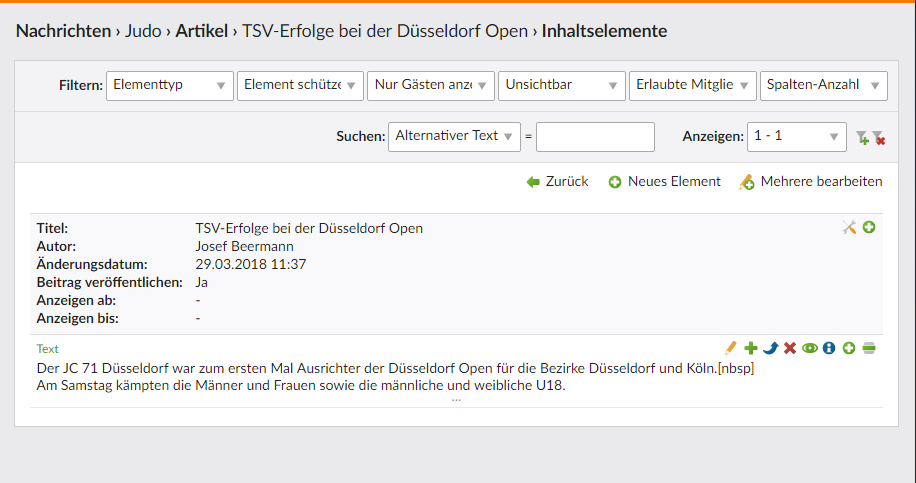This screenshot has width=916, height=483.
Task: Move the Text element with blue arrow
Action: (x=770, y=348)
